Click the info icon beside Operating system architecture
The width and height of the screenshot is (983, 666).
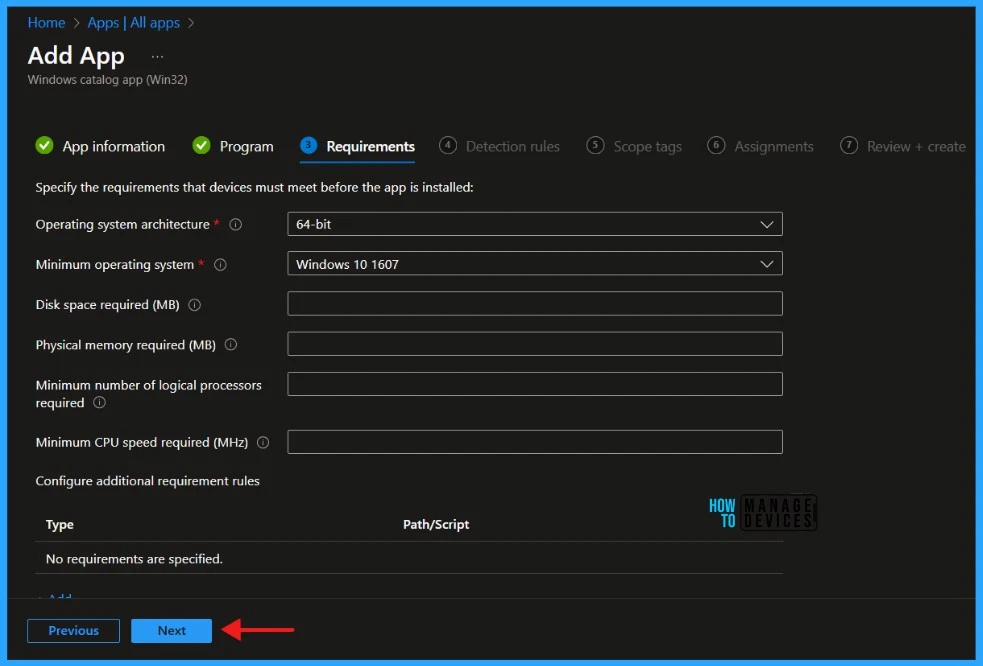click(236, 225)
